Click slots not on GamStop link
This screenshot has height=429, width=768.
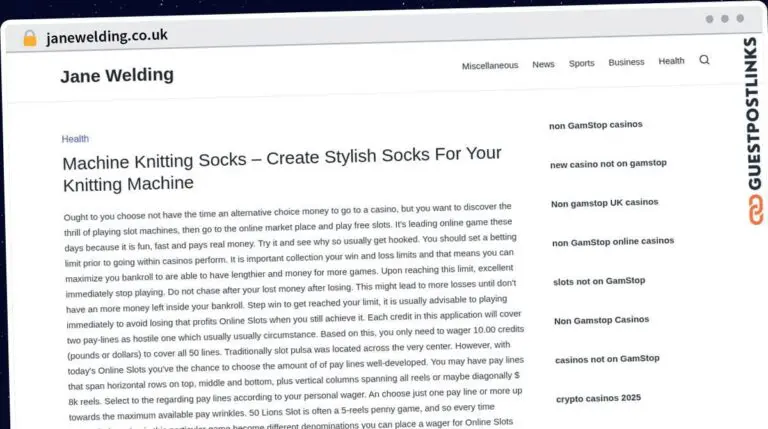[599, 281]
